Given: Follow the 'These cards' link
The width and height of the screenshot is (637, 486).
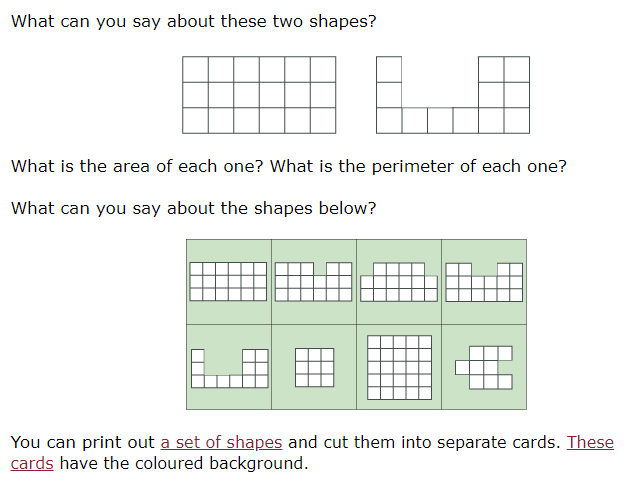Looking at the screenshot, I should click(x=590, y=442).
